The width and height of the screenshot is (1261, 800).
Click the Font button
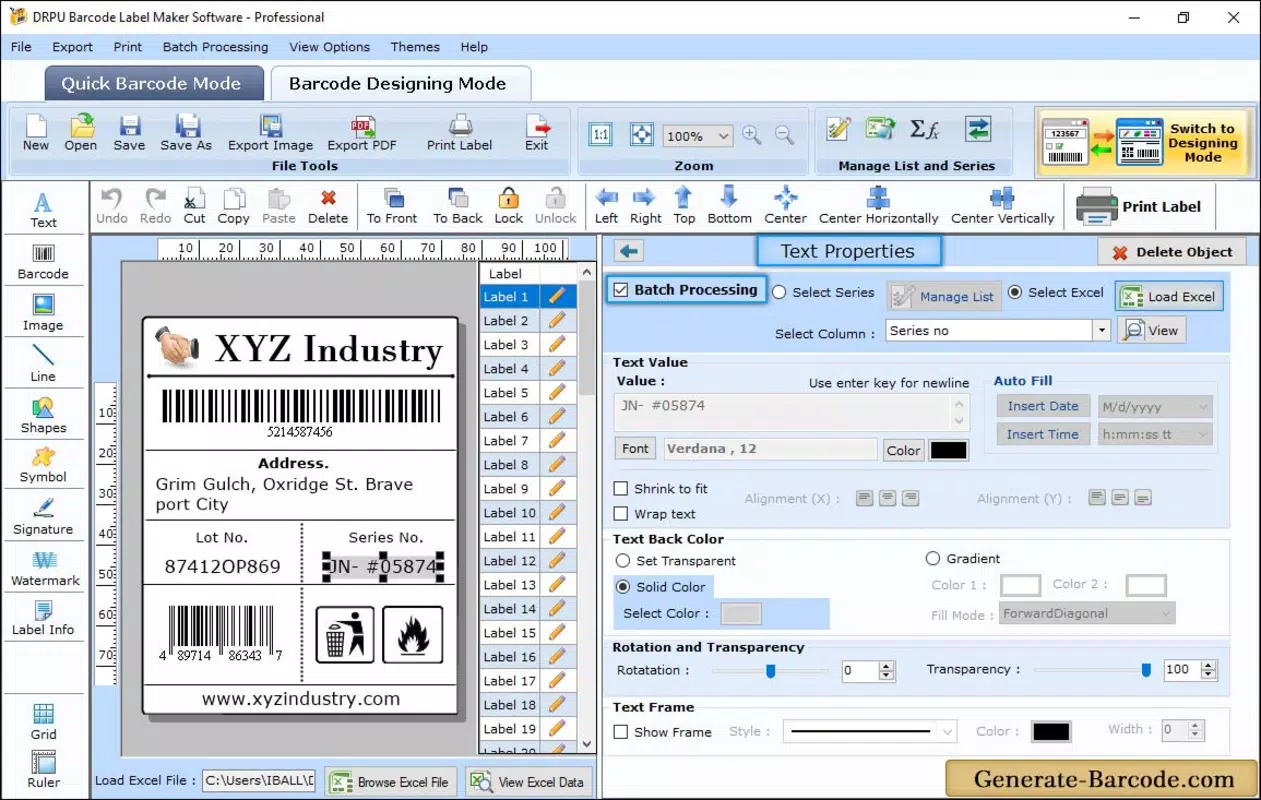(x=635, y=449)
